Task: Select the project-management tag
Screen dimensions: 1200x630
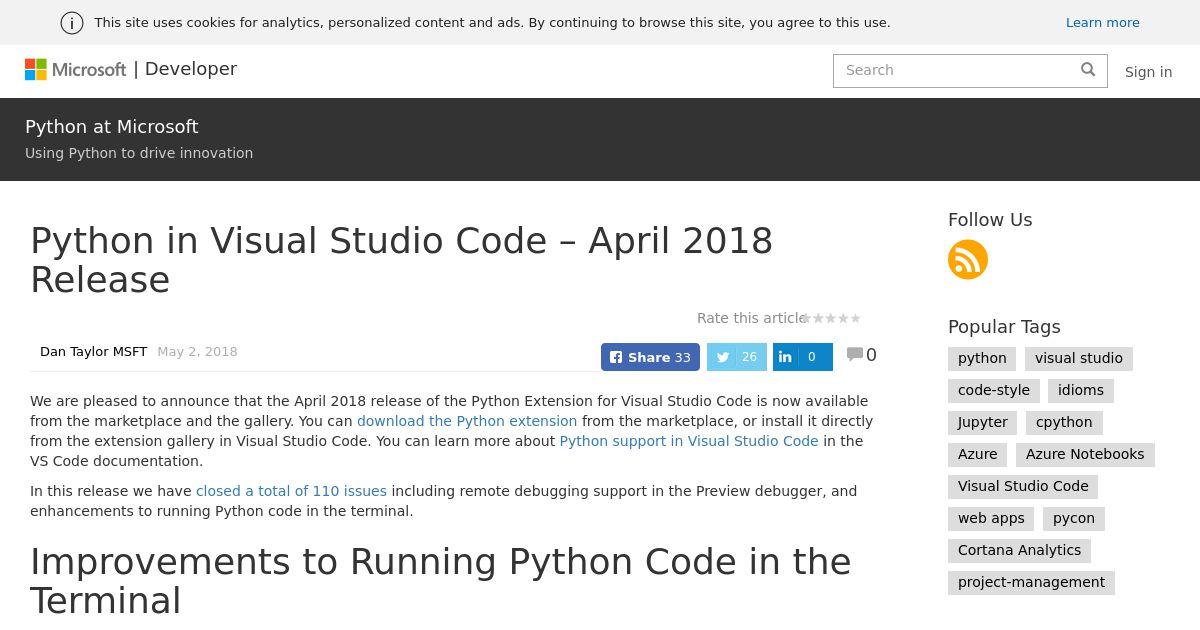Action: click(1031, 582)
